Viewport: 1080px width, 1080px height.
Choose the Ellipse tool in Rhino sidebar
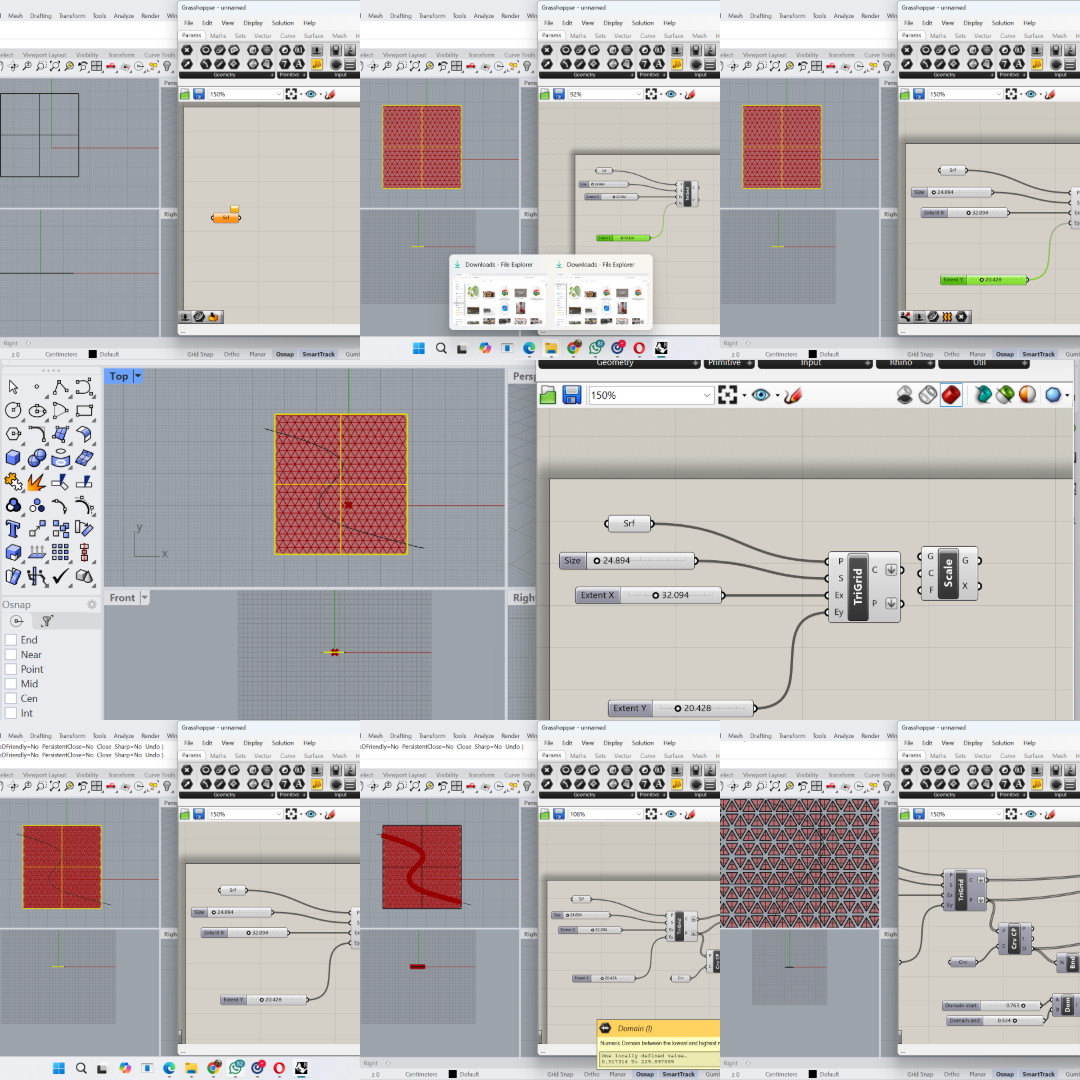[x=37, y=411]
